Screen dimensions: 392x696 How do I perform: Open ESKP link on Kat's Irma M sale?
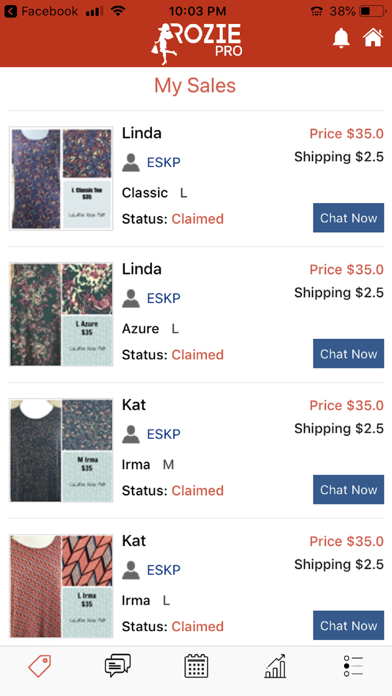[163, 434]
